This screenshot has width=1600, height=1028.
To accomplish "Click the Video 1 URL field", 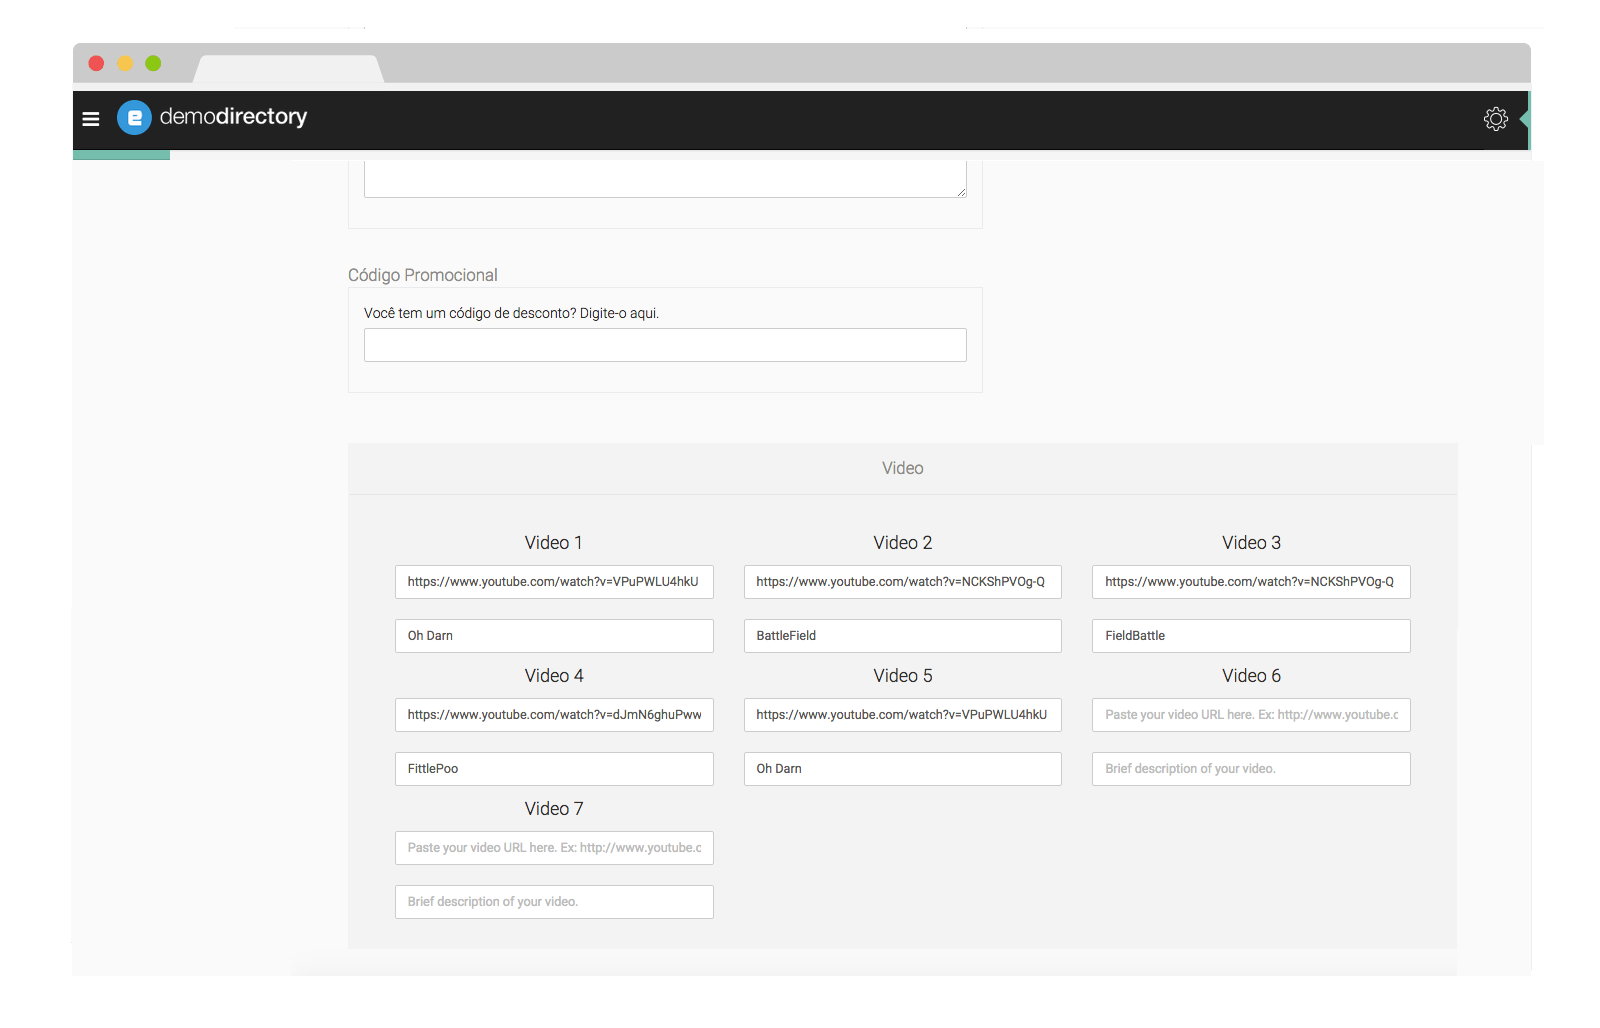I will (554, 582).
